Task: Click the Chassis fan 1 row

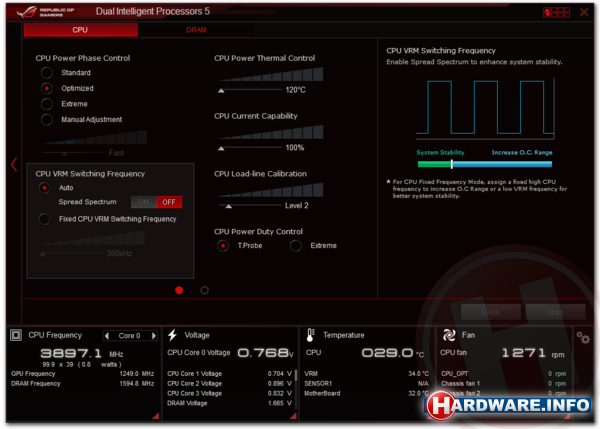Action: coord(503,384)
